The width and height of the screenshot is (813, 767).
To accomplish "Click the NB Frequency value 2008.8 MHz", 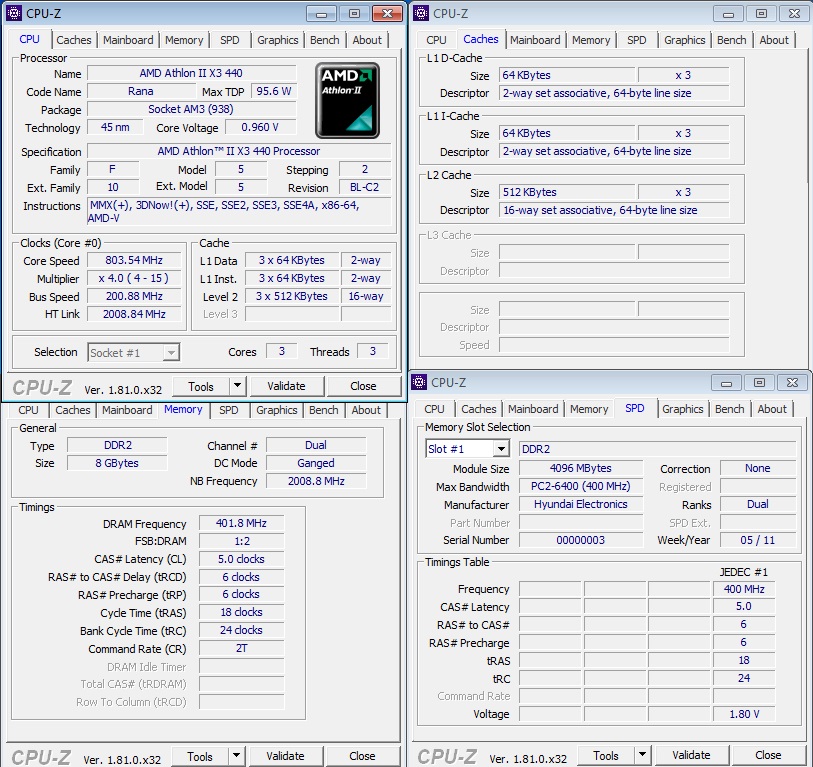I will (x=316, y=481).
